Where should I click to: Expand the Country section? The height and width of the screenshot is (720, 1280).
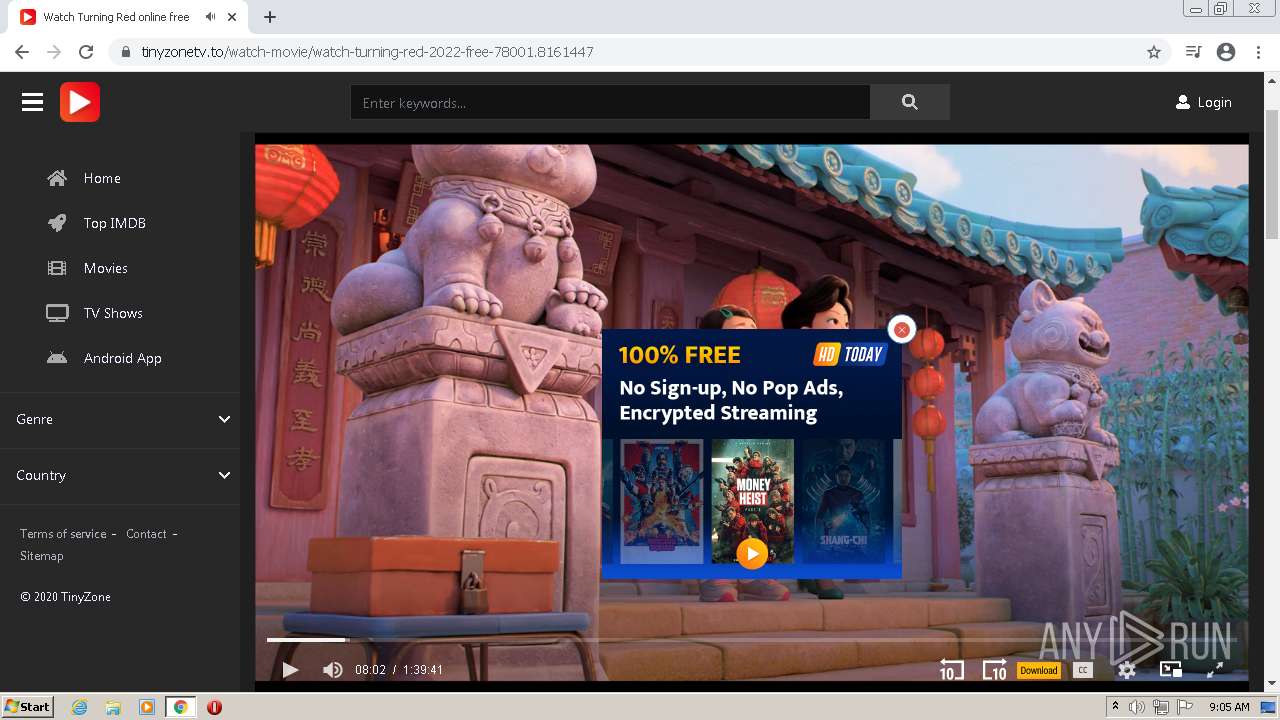[120, 475]
